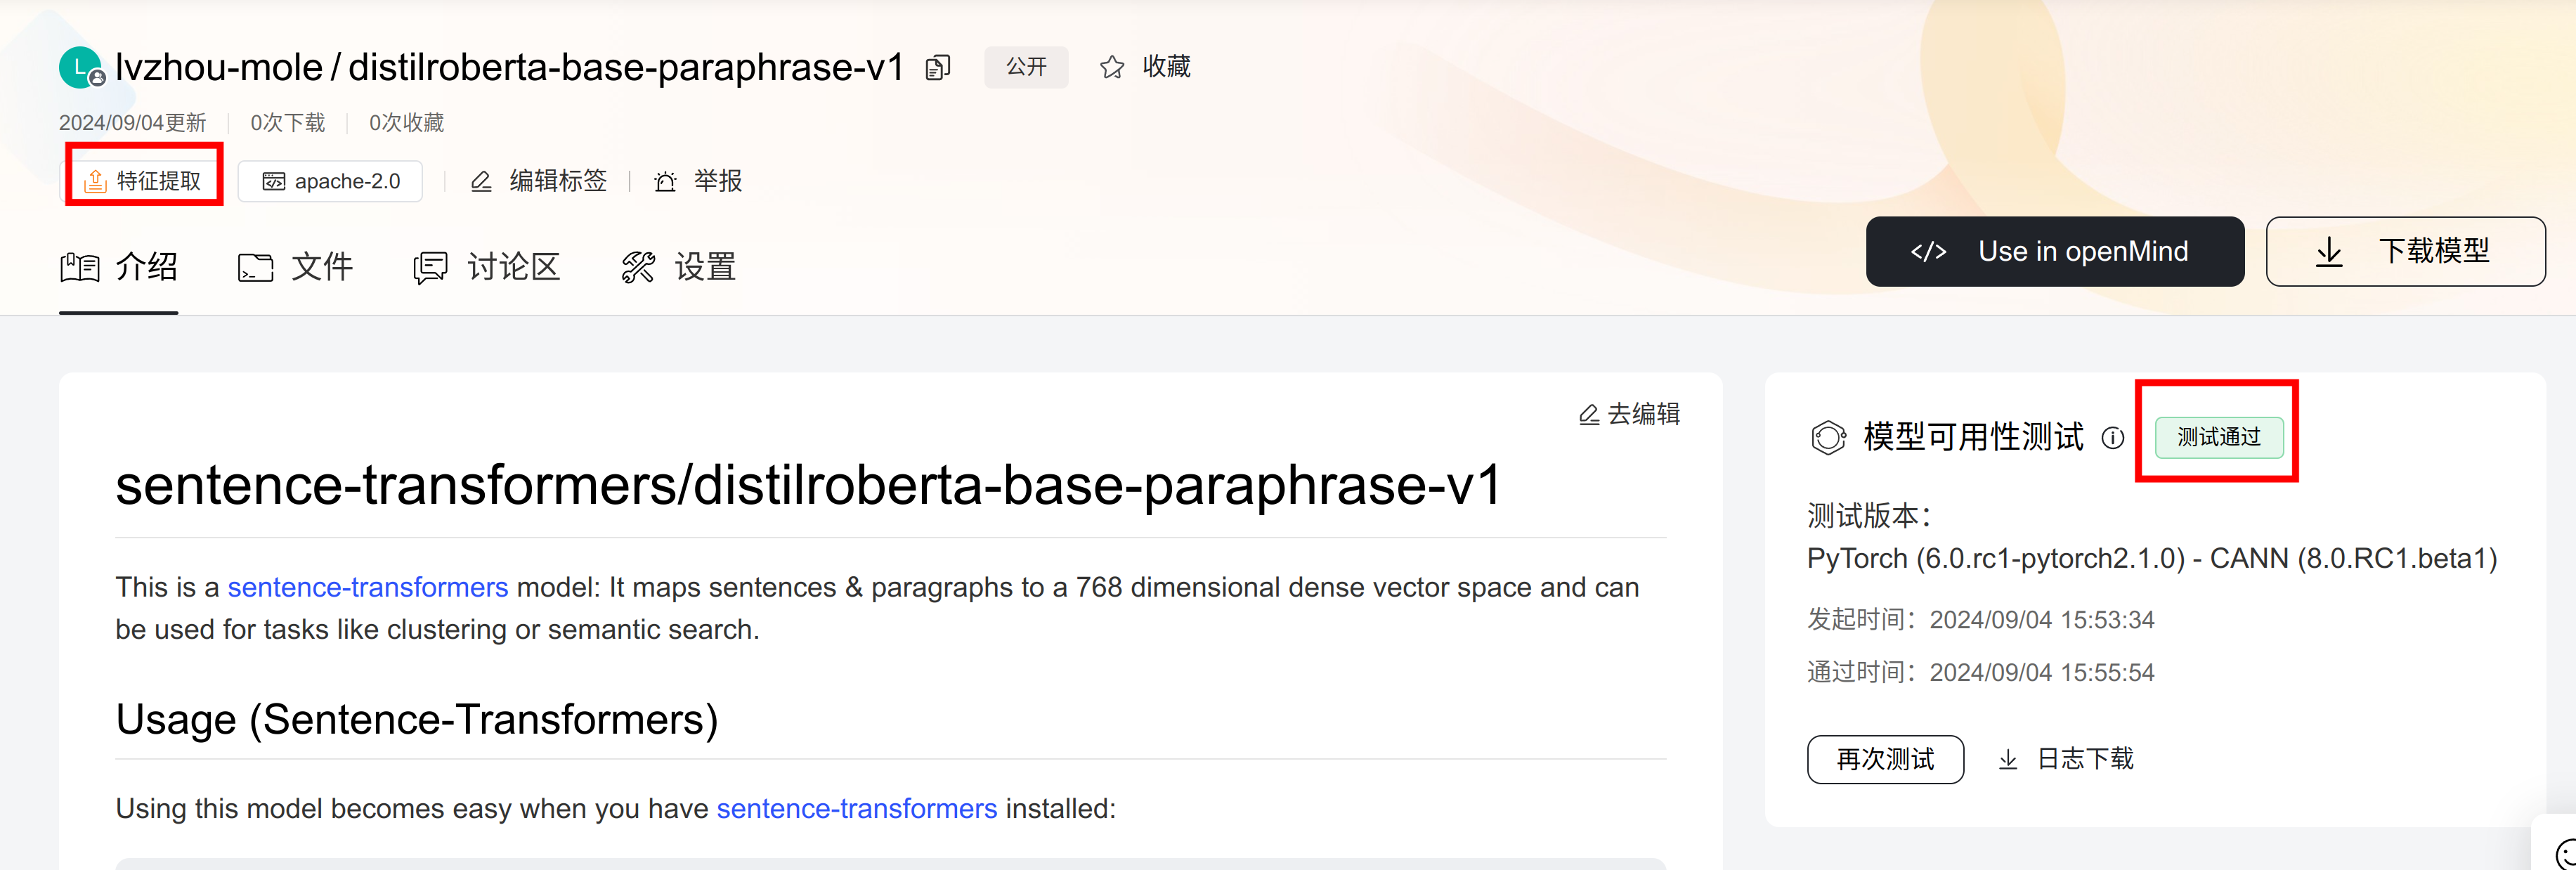The height and width of the screenshot is (870, 2576).
Task: Click the star favorite icon
Action: point(1111,67)
